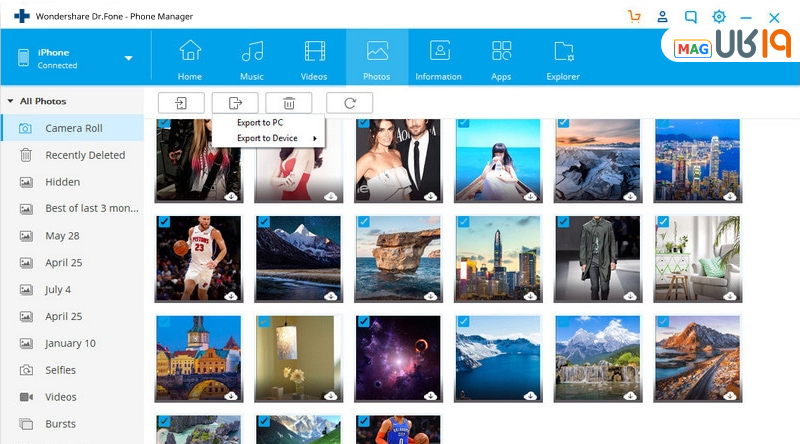Toggle checkbox on the sea rock arch photo
Image resolution: width=800 pixels, height=444 pixels.
tap(363, 222)
